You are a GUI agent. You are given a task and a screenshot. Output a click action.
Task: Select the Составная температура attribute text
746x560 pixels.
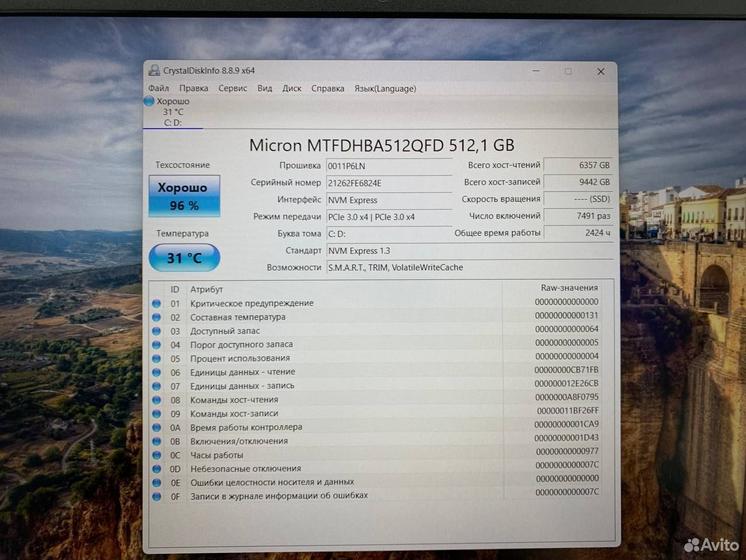pyautogui.click(x=238, y=317)
